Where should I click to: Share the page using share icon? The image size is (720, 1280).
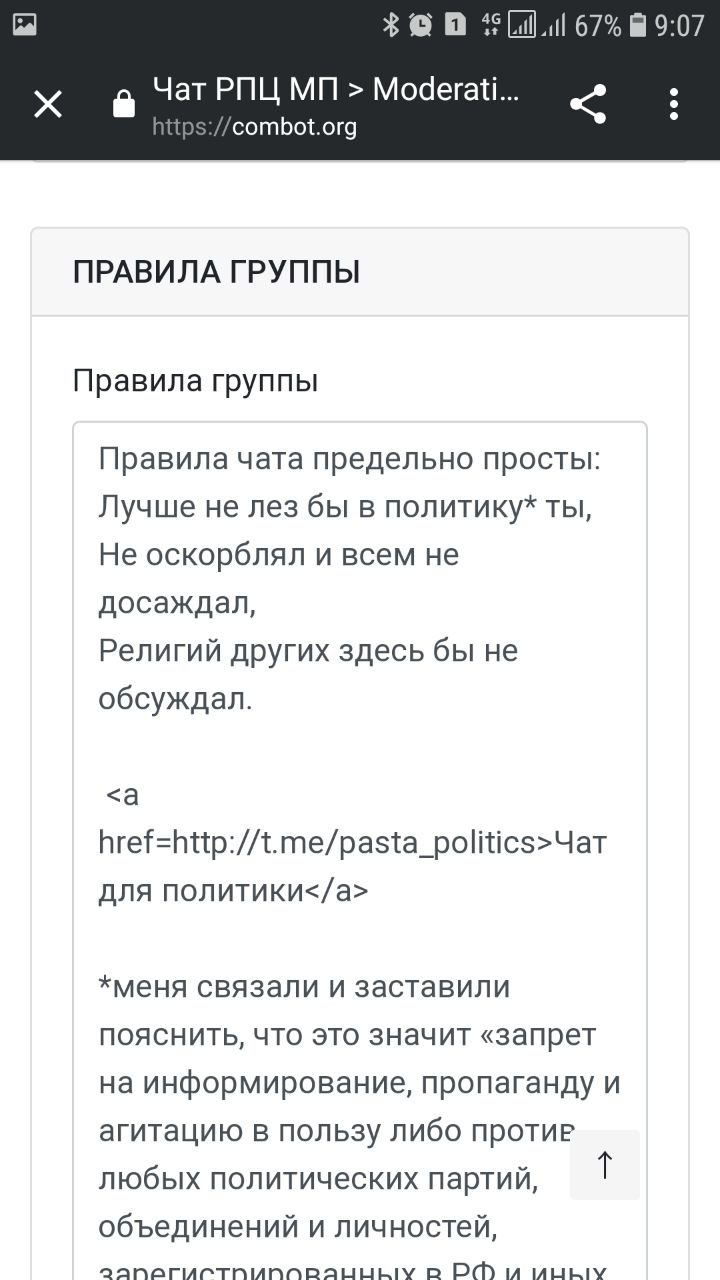(x=588, y=104)
